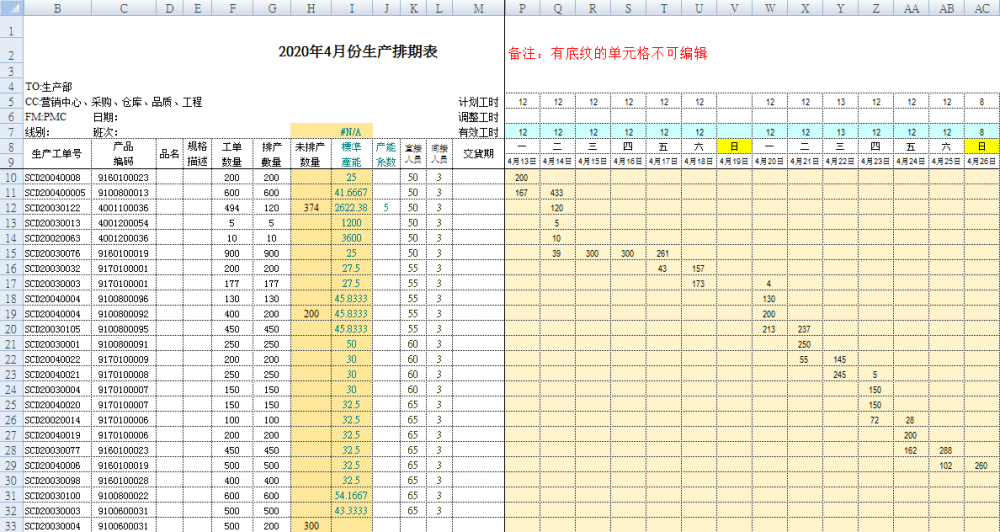The image size is (1000, 532).
Task: Click product code 9100800096
Action: (x=124, y=299)
